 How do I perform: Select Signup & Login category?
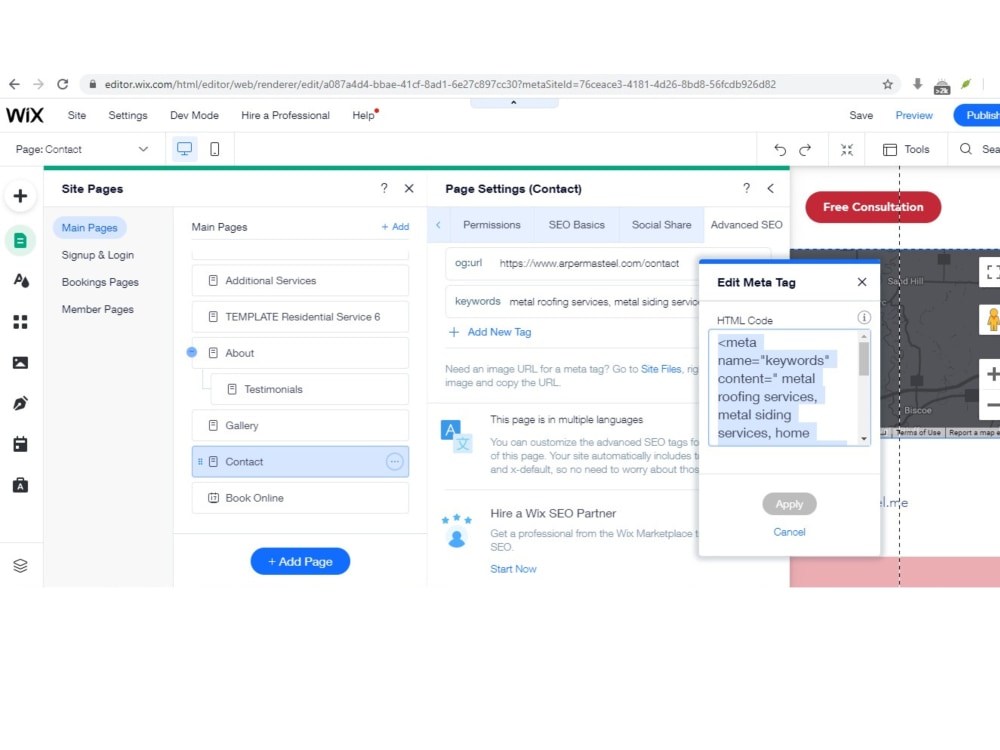[x=98, y=255]
